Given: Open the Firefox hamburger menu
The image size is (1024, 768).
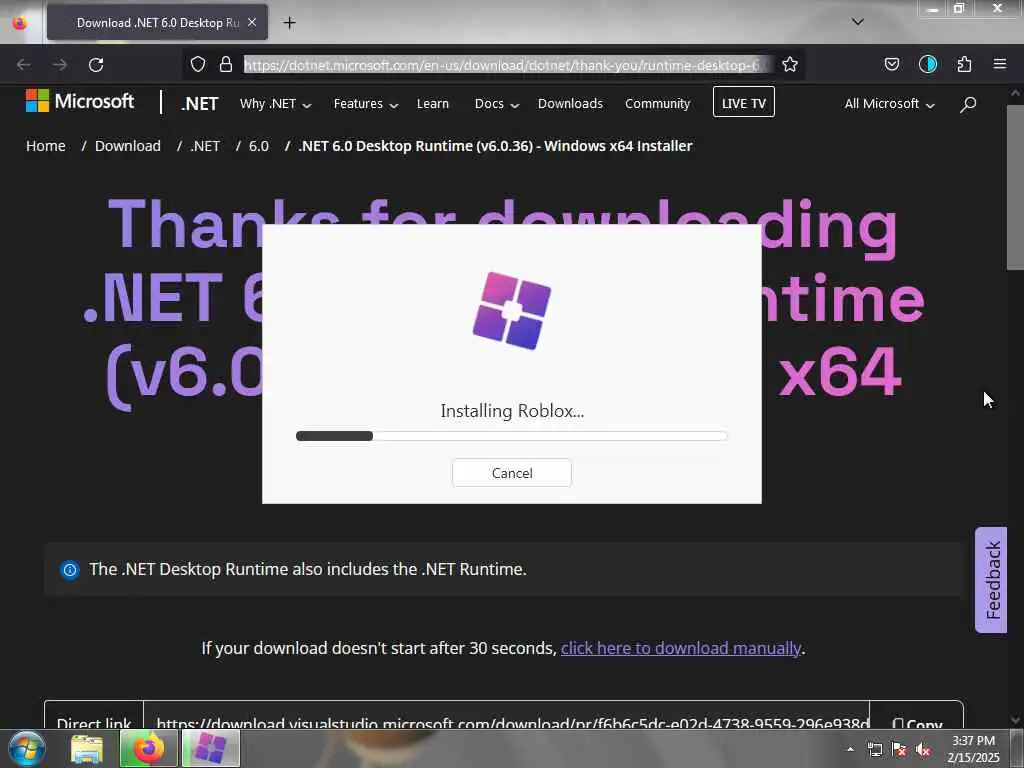Looking at the screenshot, I should [999, 64].
